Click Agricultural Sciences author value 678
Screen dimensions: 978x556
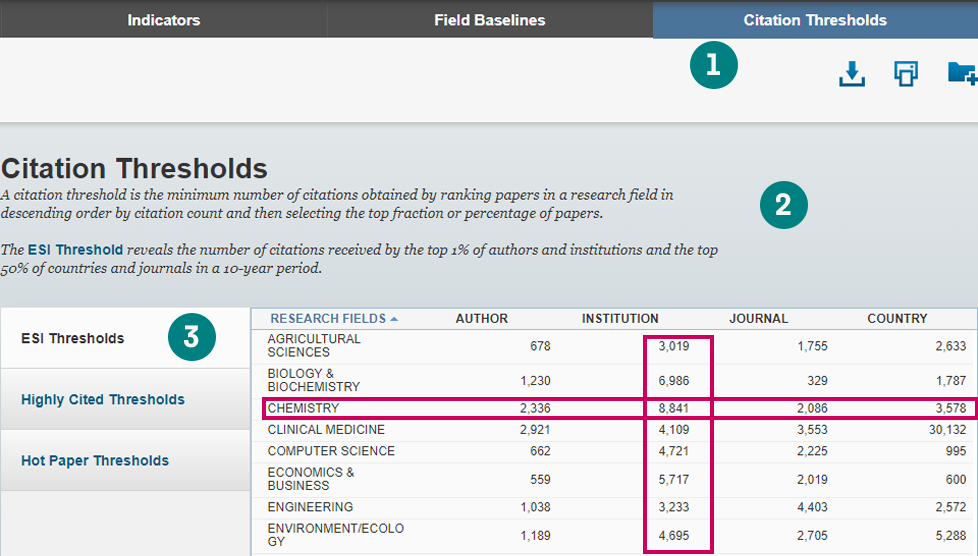click(540, 346)
